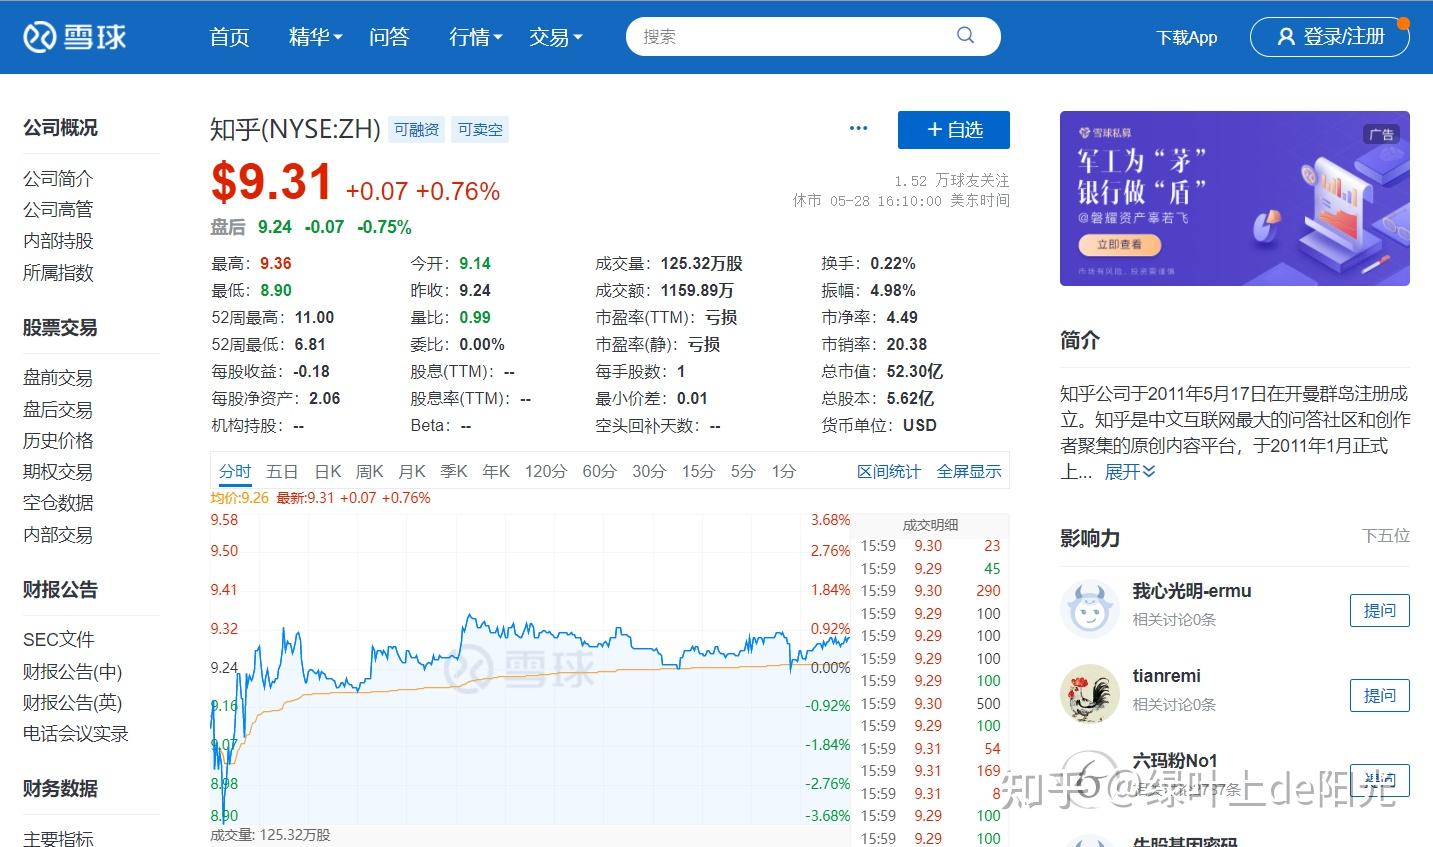Viewport: 1433px width, 847px height.
Task: Expand the 精华 dropdown menu
Action: 315,37
